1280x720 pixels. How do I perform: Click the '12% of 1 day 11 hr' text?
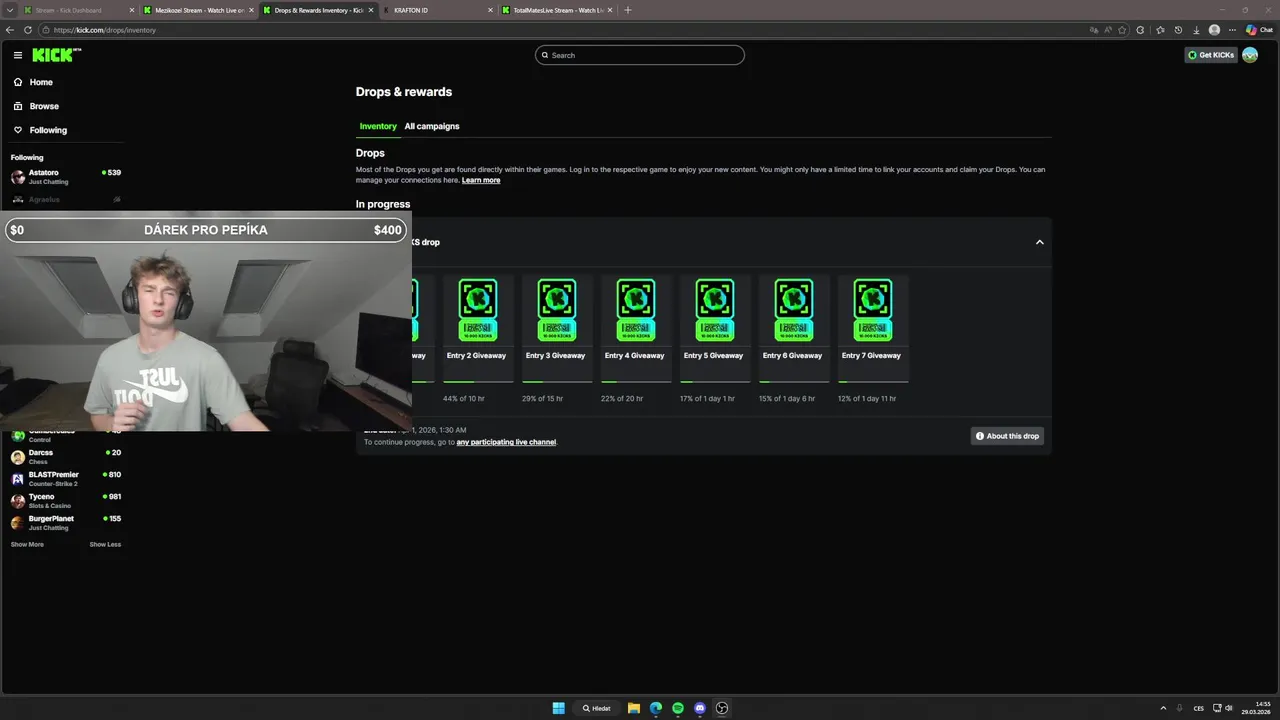(867, 398)
